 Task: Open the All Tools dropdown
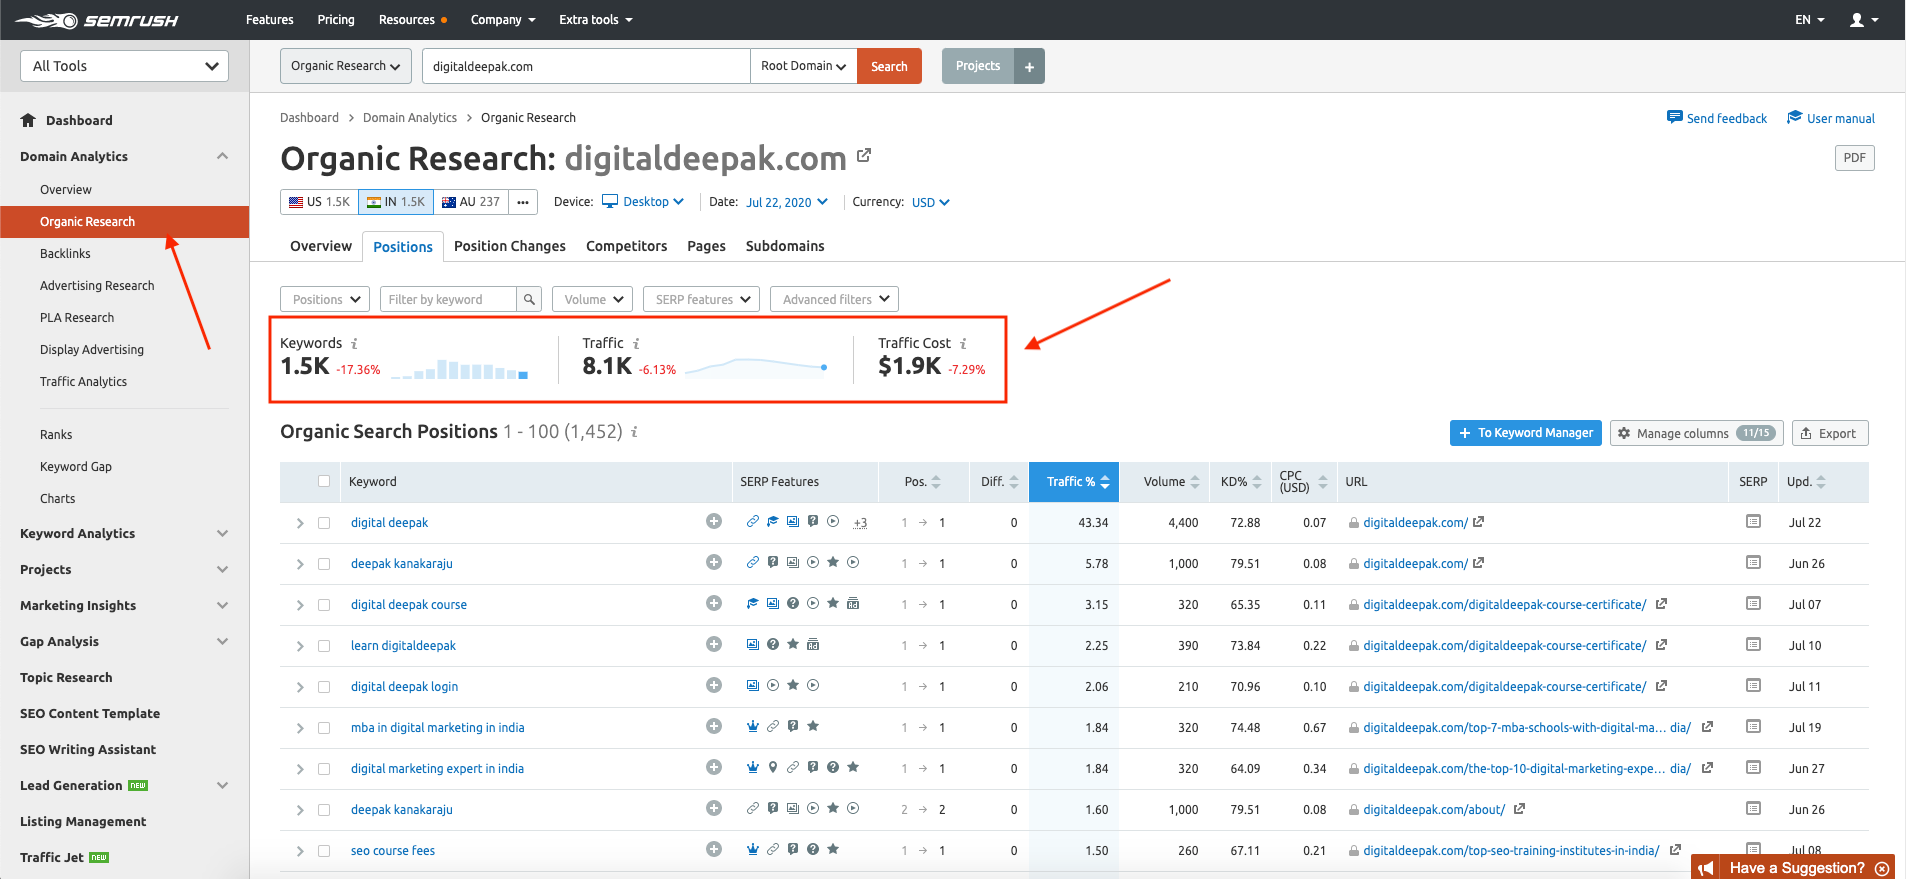click(x=124, y=66)
